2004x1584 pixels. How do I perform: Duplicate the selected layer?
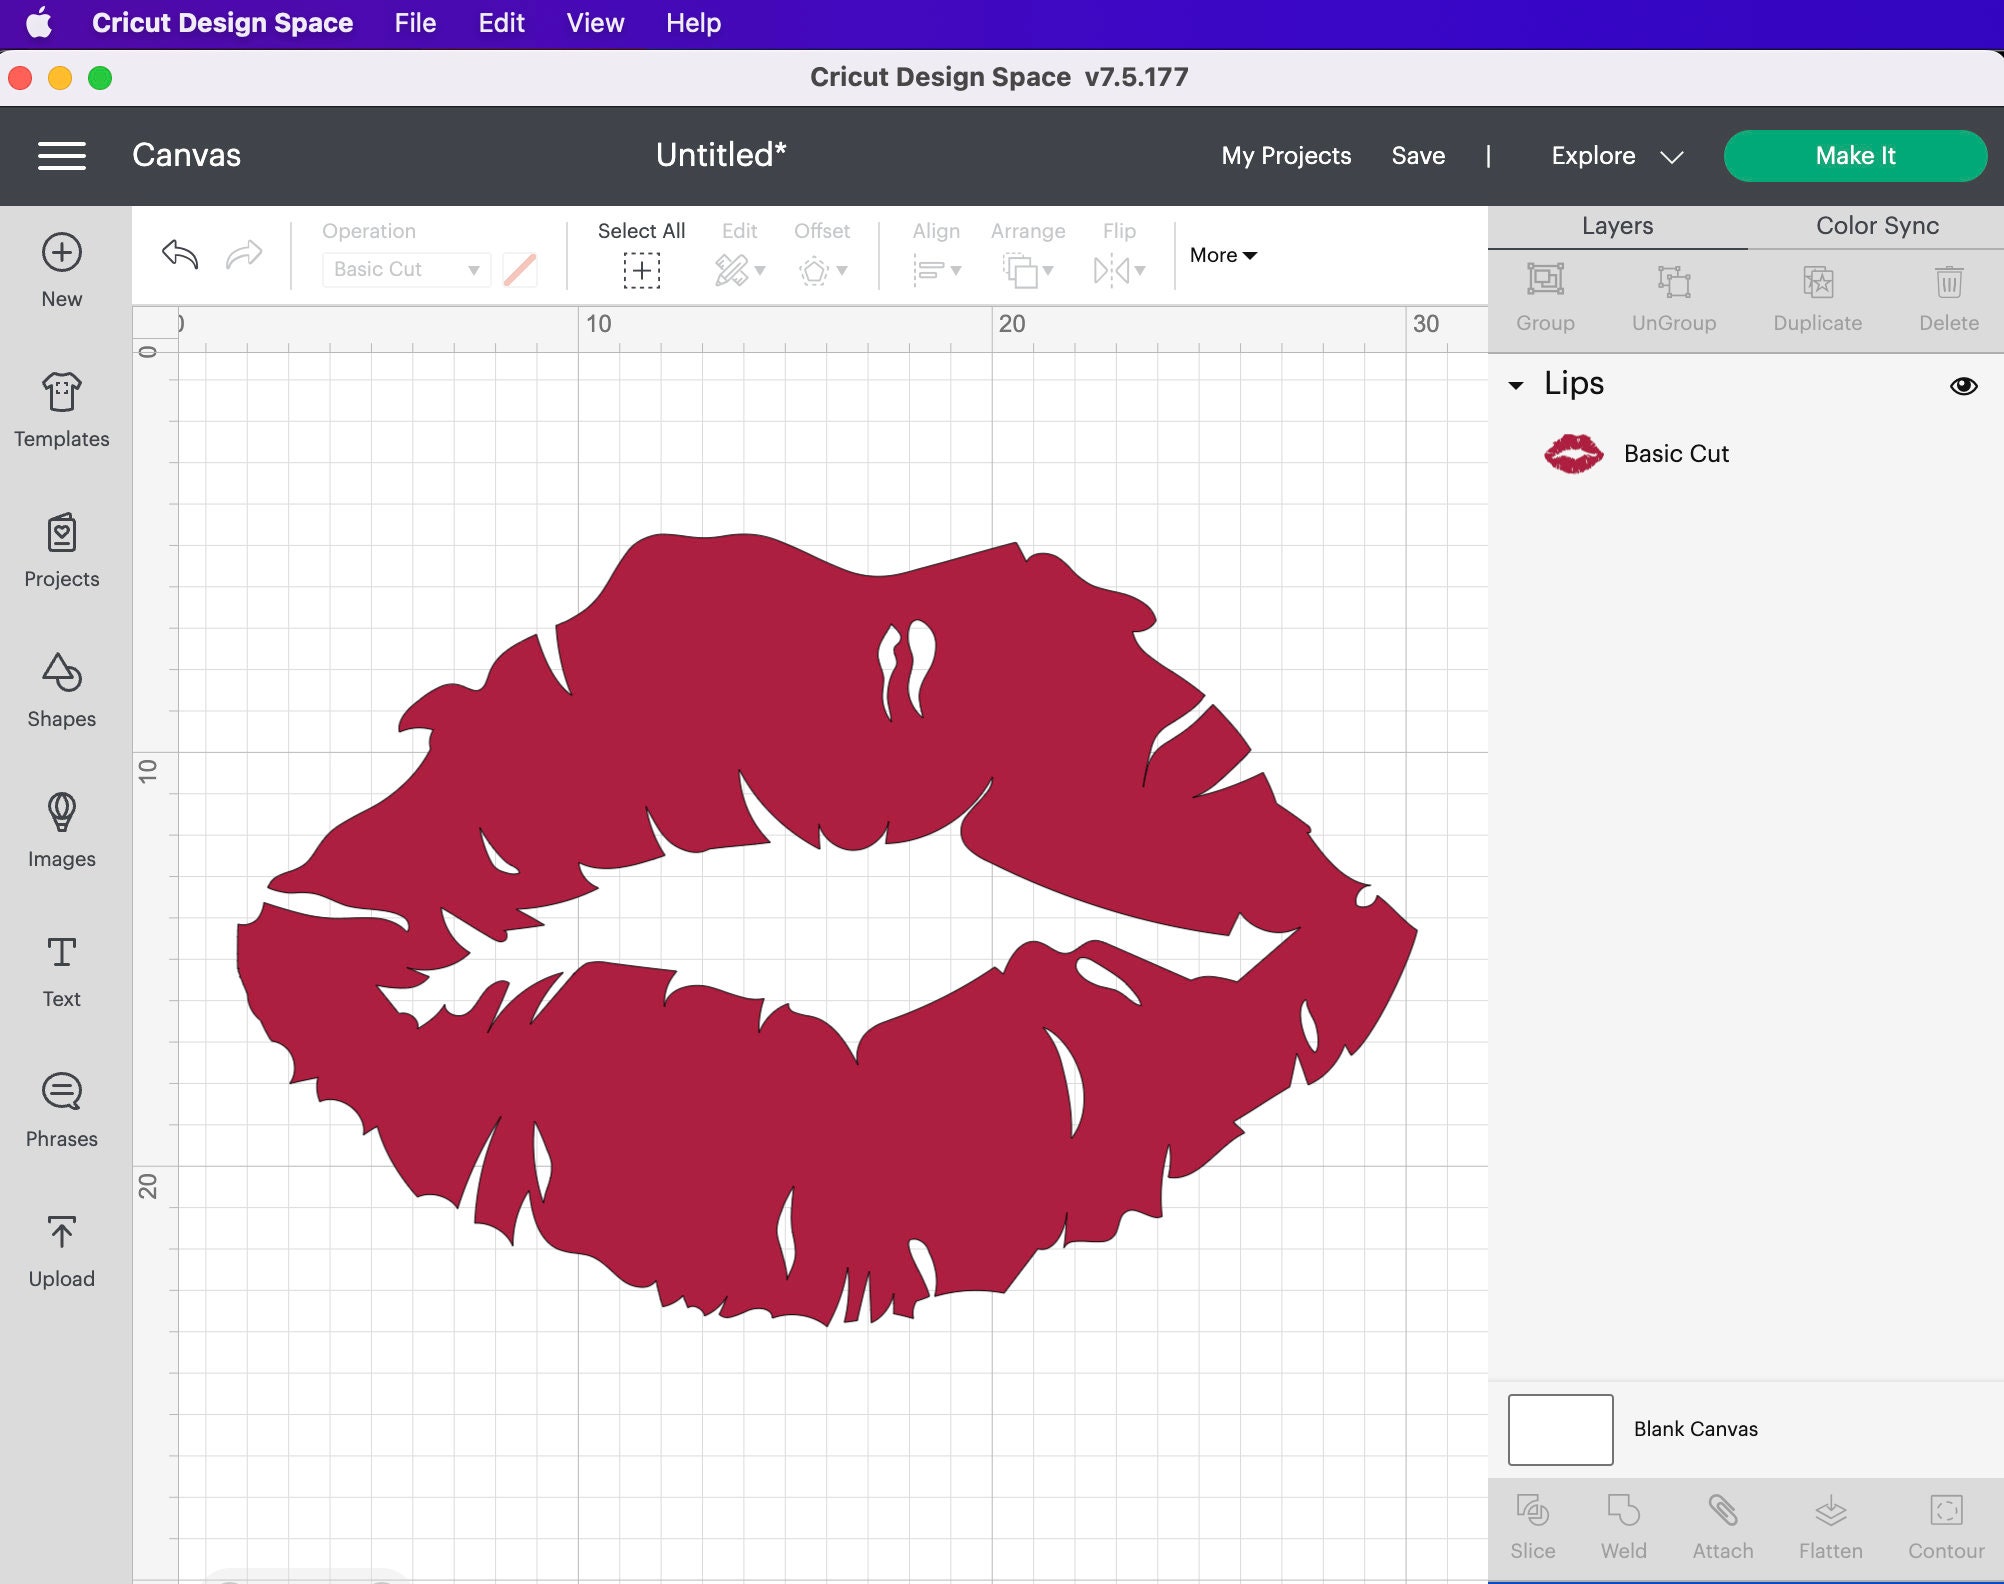pyautogui.click(x=1817, y=295)
